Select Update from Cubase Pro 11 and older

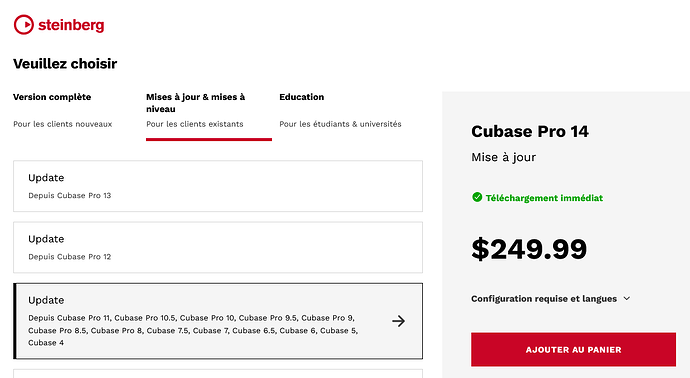point(218,321)
